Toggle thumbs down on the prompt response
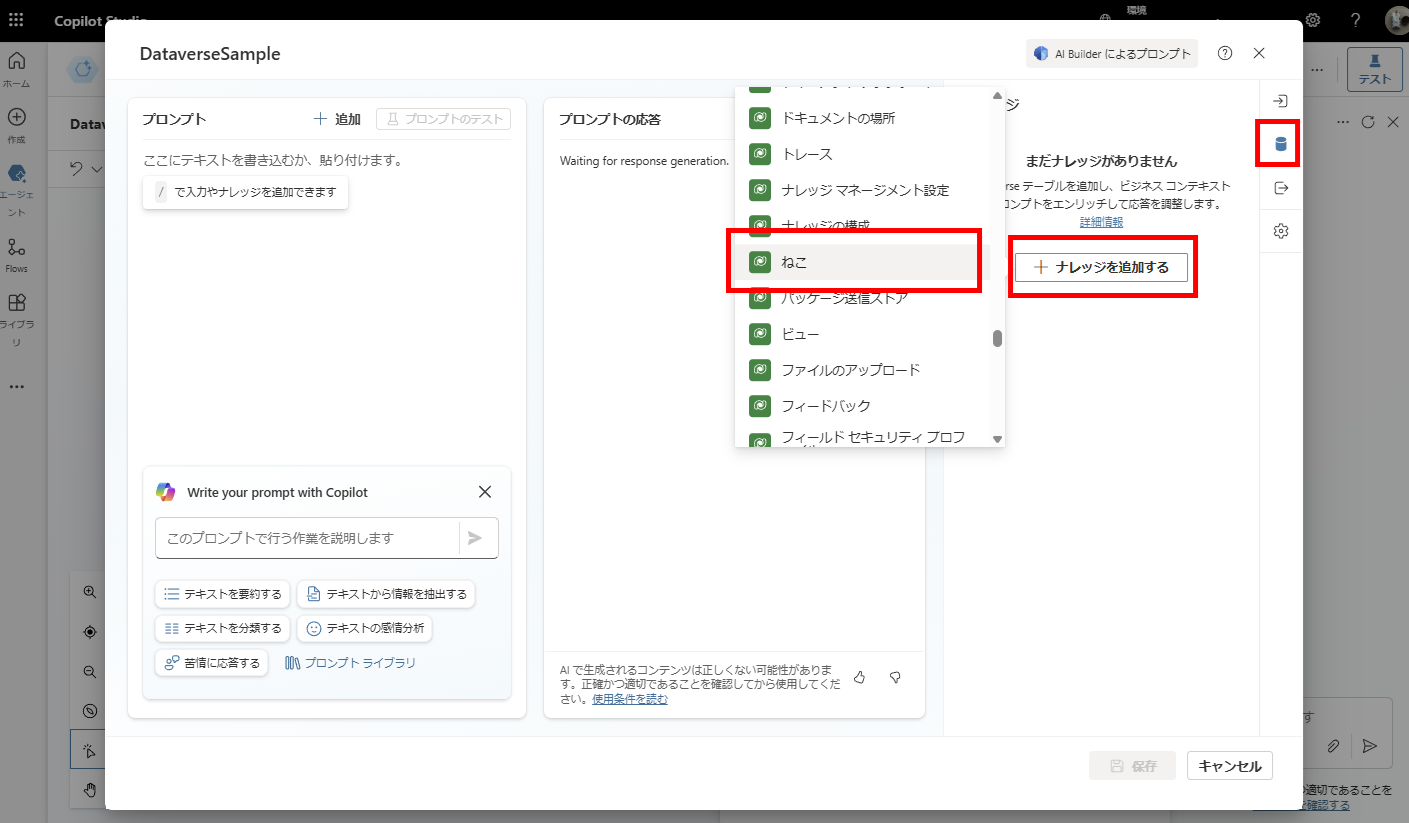Viewport: 1409px width, 823px height. click(894, 677)
